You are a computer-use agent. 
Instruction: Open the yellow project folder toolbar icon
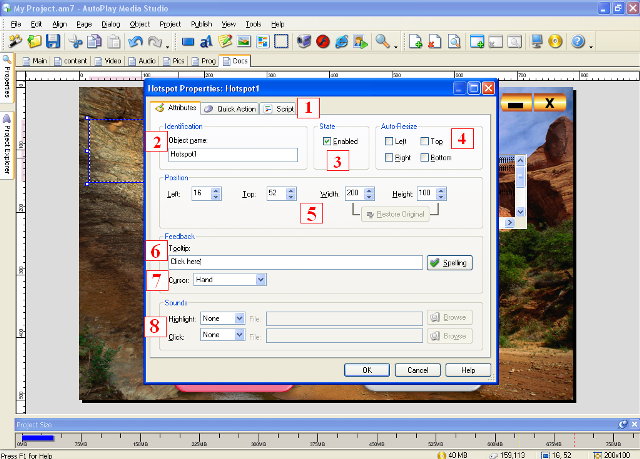click(34, 42)
